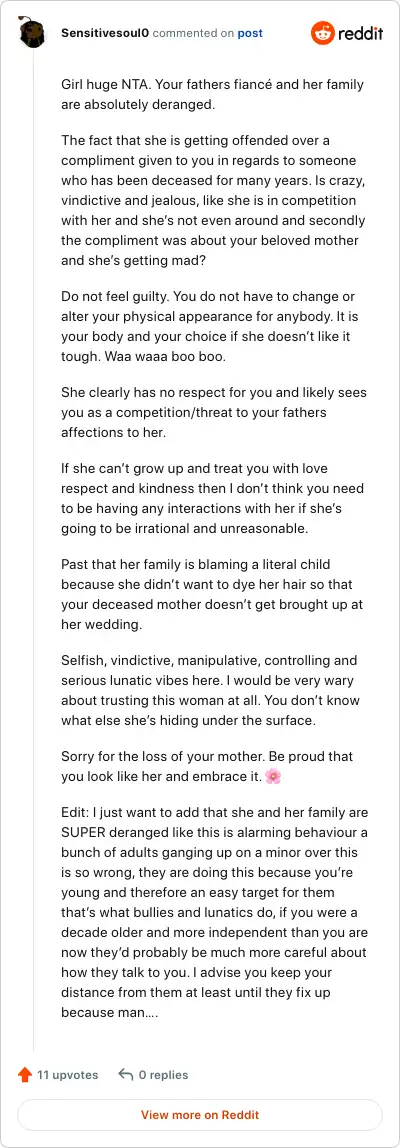The width and height of the screenshot is (400, 1148).
Task: Select the "11 upvotes" count label
Action: [67, 1075]
